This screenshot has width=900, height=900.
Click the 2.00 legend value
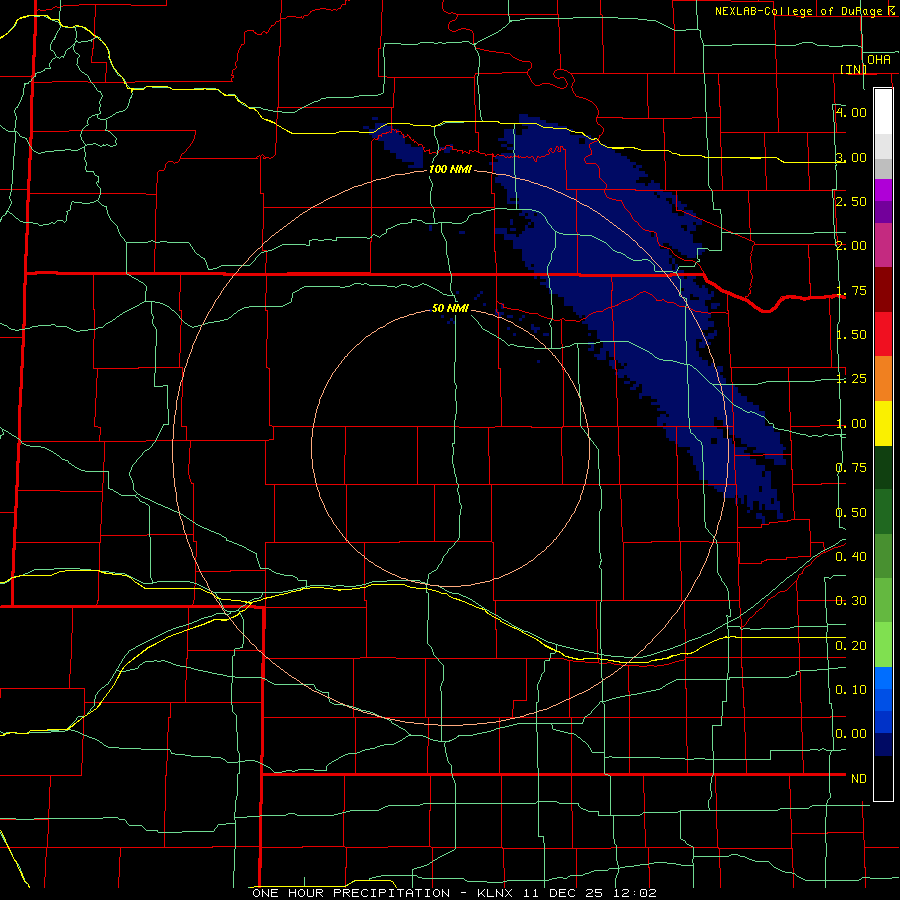[851, 246]
